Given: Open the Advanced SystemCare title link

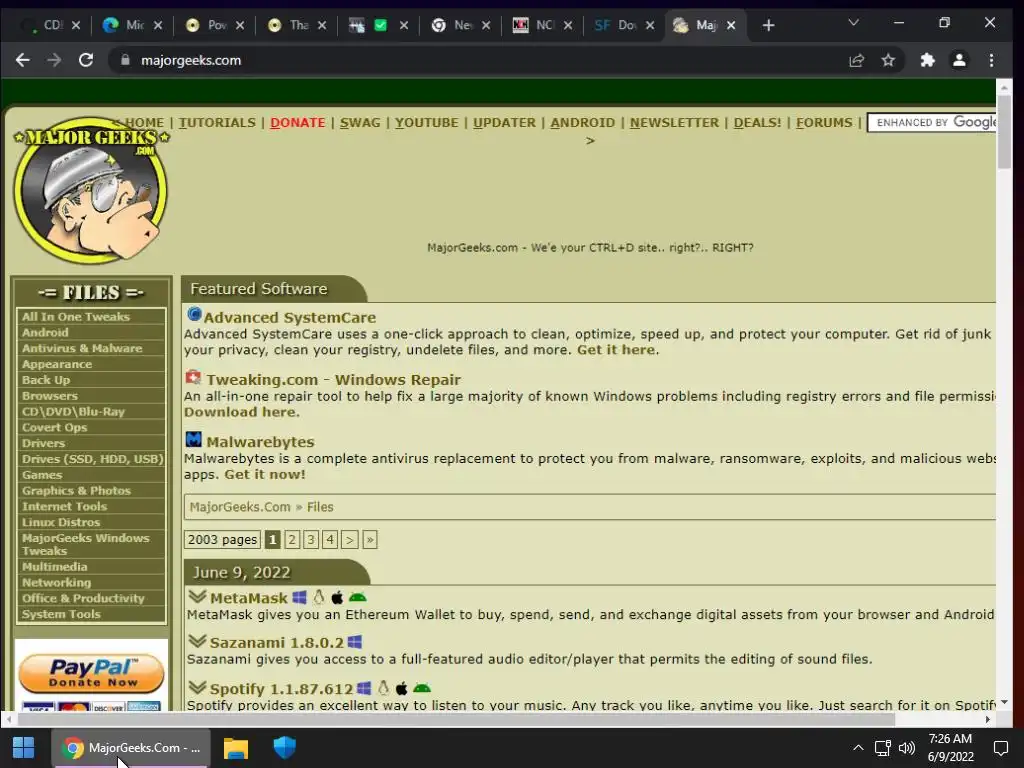Looking at the screenshot, I should (x=289, y=317).
